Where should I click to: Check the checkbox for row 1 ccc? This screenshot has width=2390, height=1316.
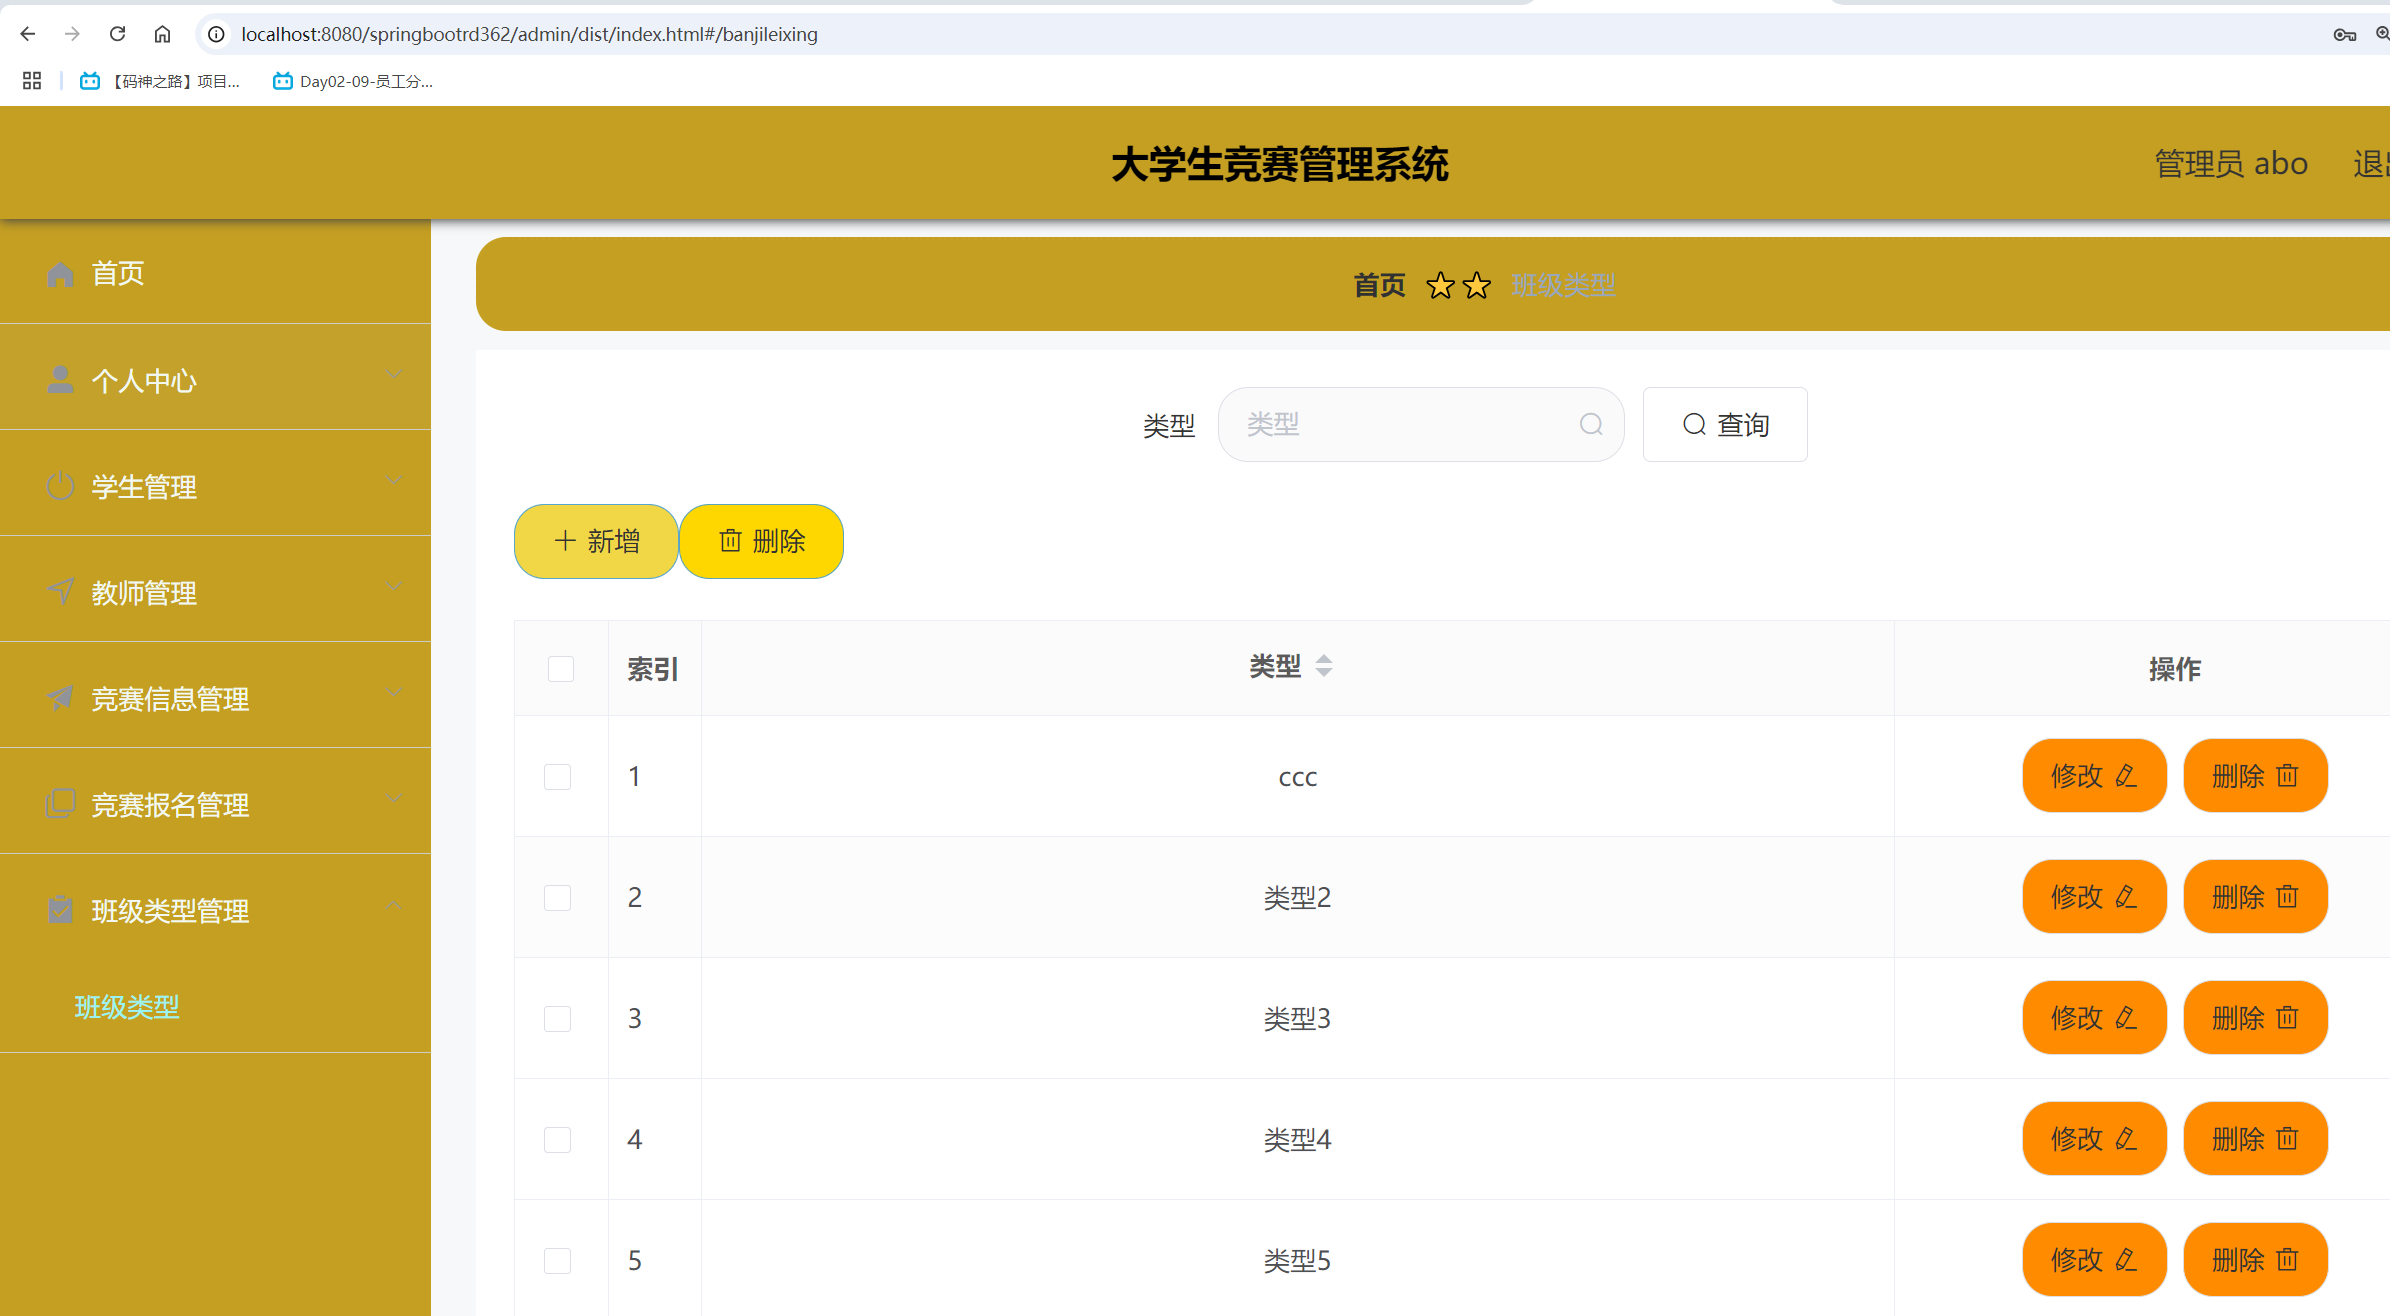coord(558,777)
